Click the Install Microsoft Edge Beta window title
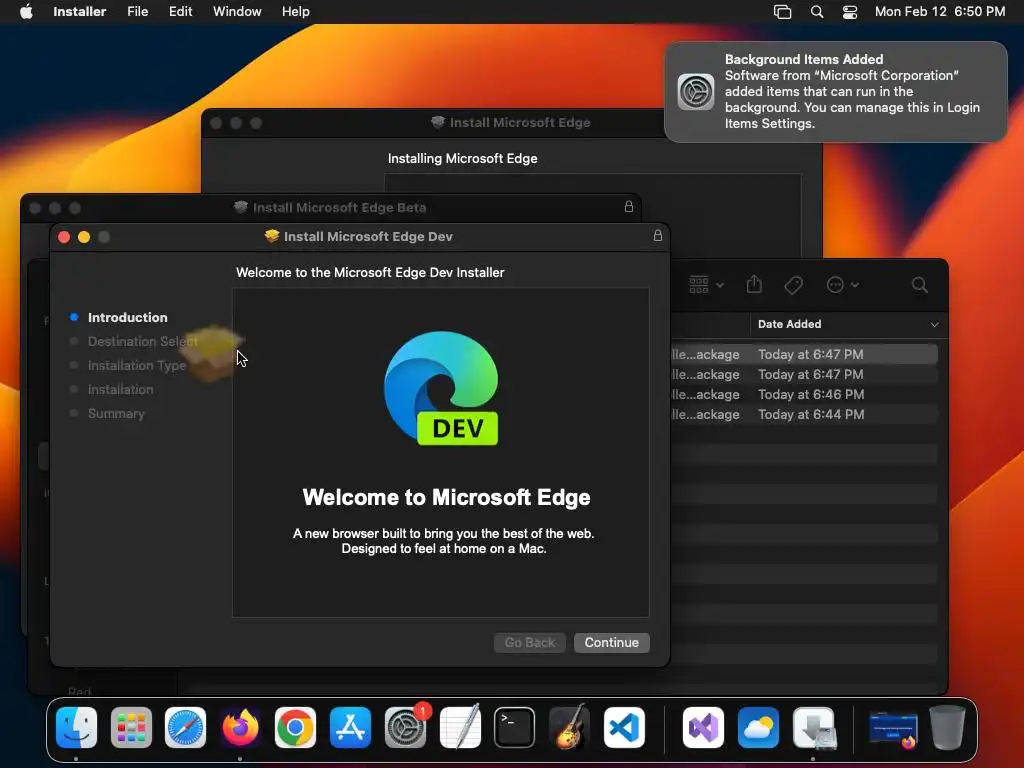This screenshot has height=768, width=1024. coord(339,208)
